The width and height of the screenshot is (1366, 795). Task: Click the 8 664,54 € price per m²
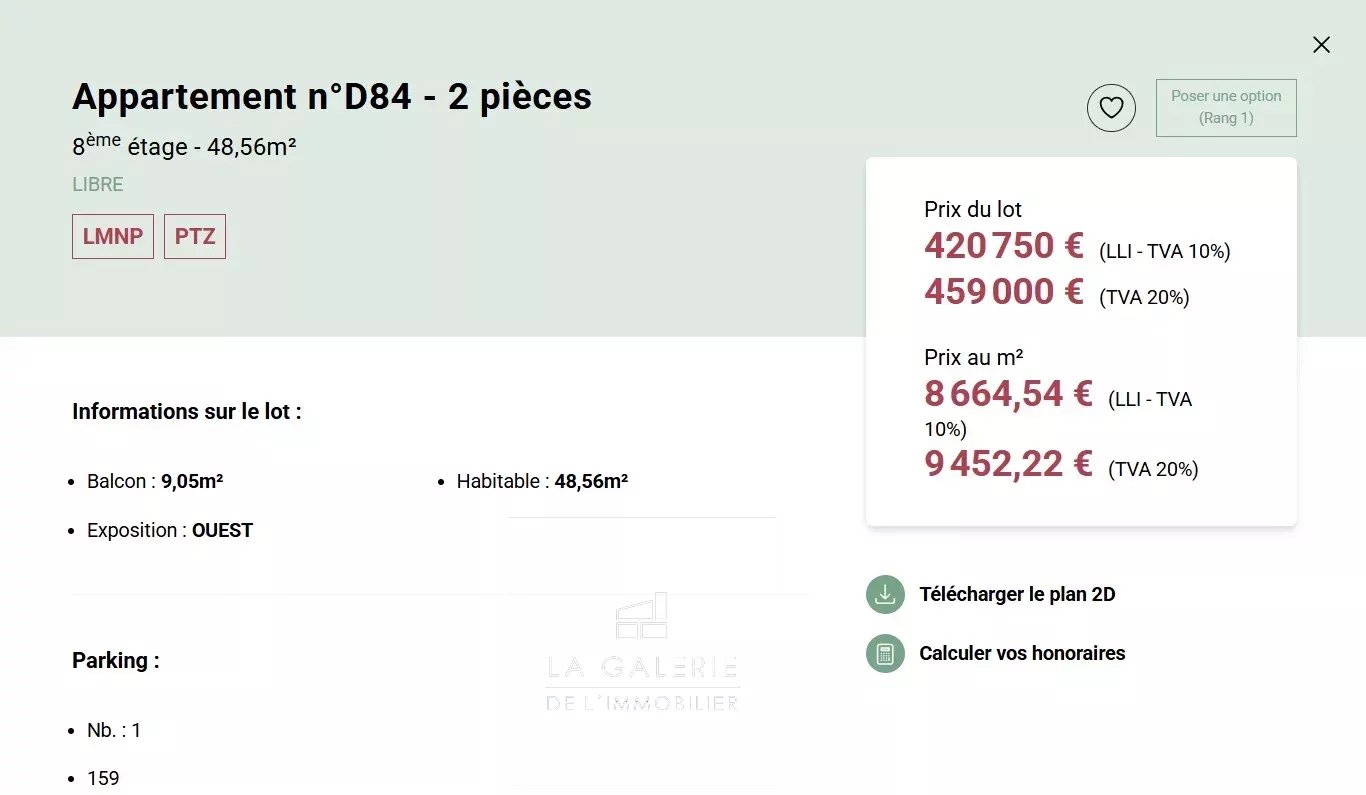click(1008, 394)
